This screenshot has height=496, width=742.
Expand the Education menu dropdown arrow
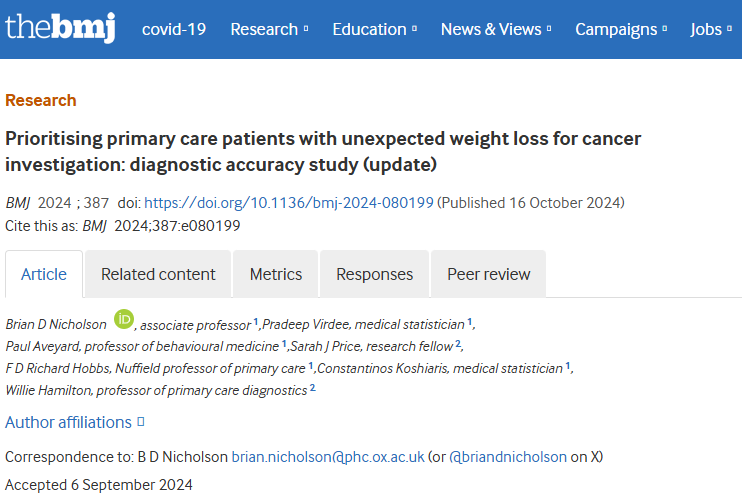pos(415,29)
